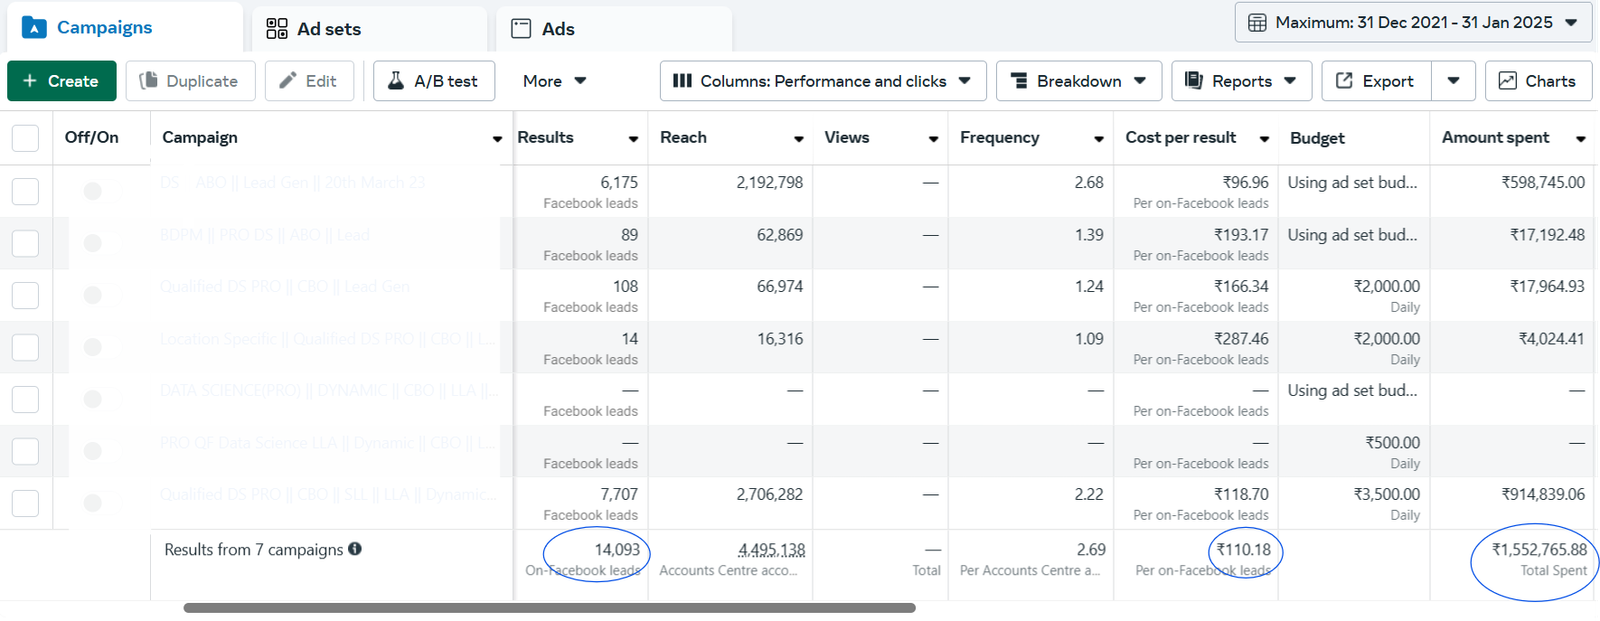
Task: Toggle the first campaign's Off/On switch
Action: coord(93,191)
